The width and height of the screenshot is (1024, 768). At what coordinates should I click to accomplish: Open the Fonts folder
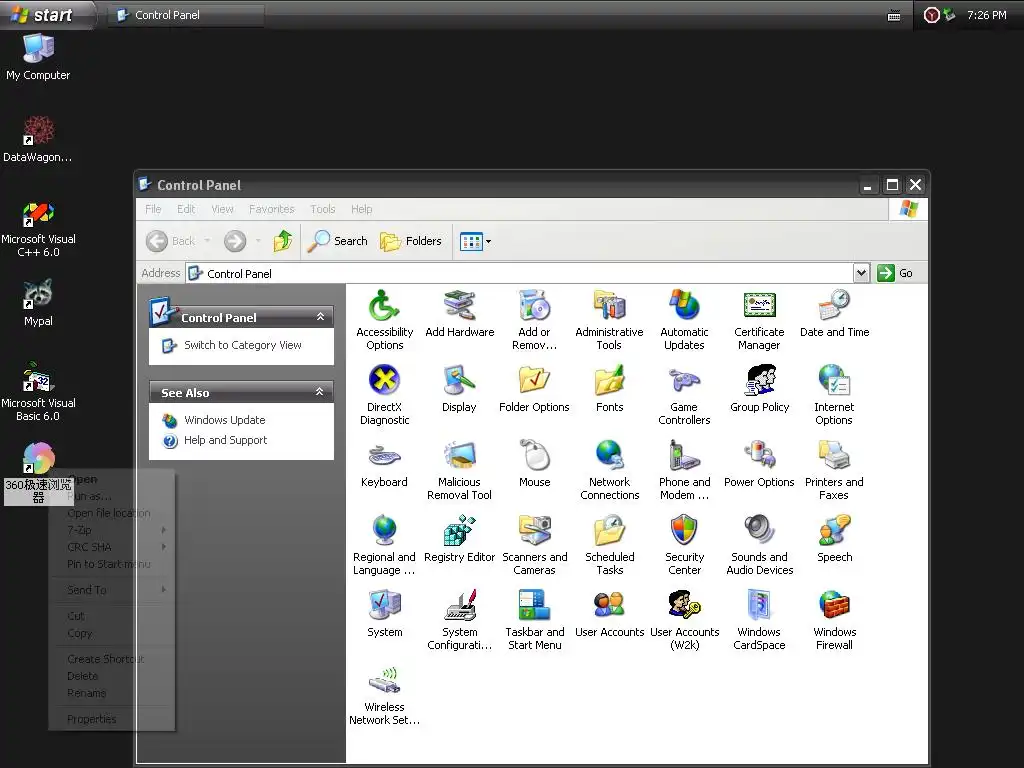pos(609,390)
